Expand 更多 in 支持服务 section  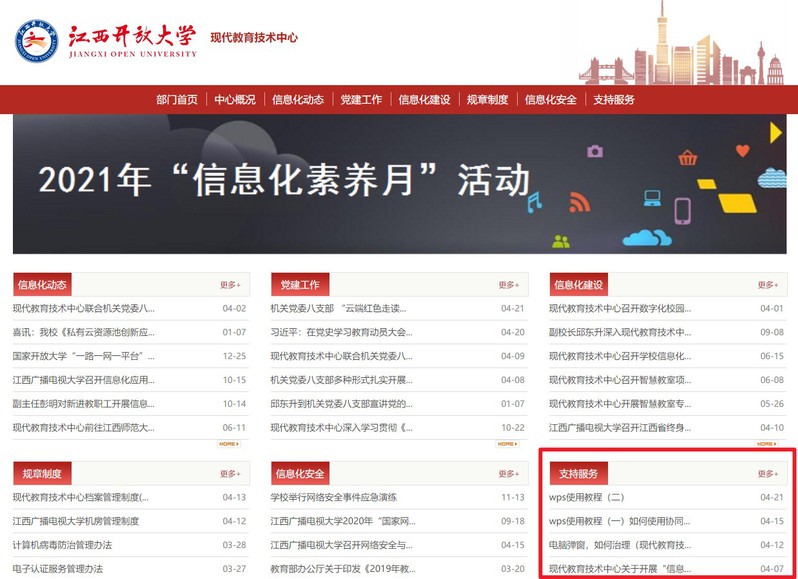[767, 473]
